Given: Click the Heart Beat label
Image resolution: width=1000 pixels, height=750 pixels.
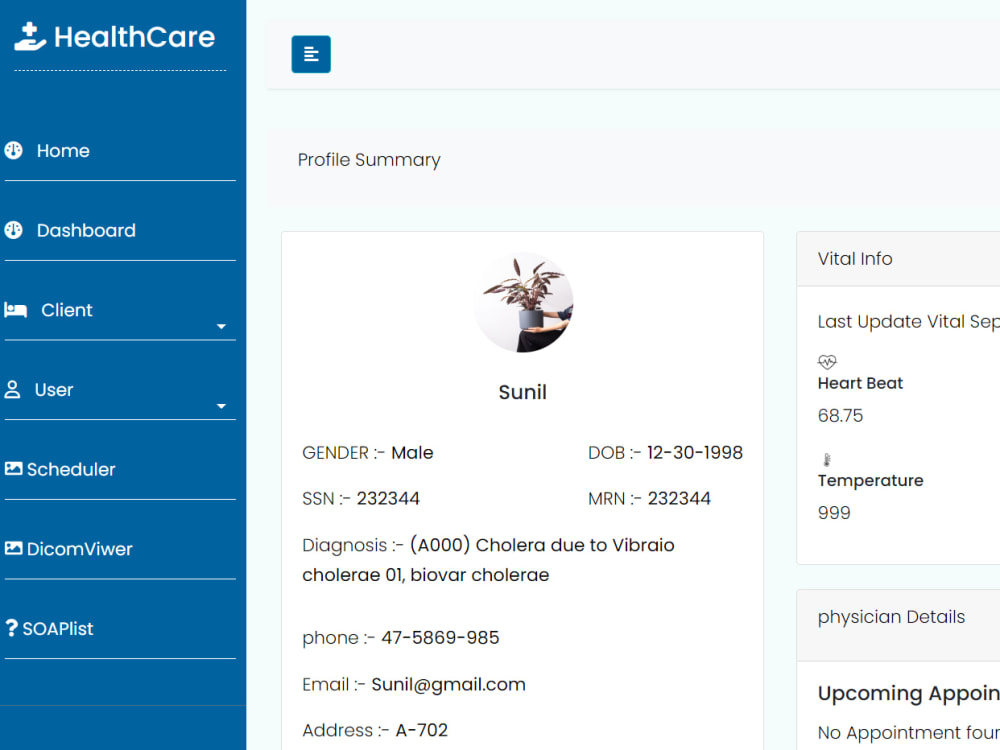Looking at the screenshot, I should point(860,383).
